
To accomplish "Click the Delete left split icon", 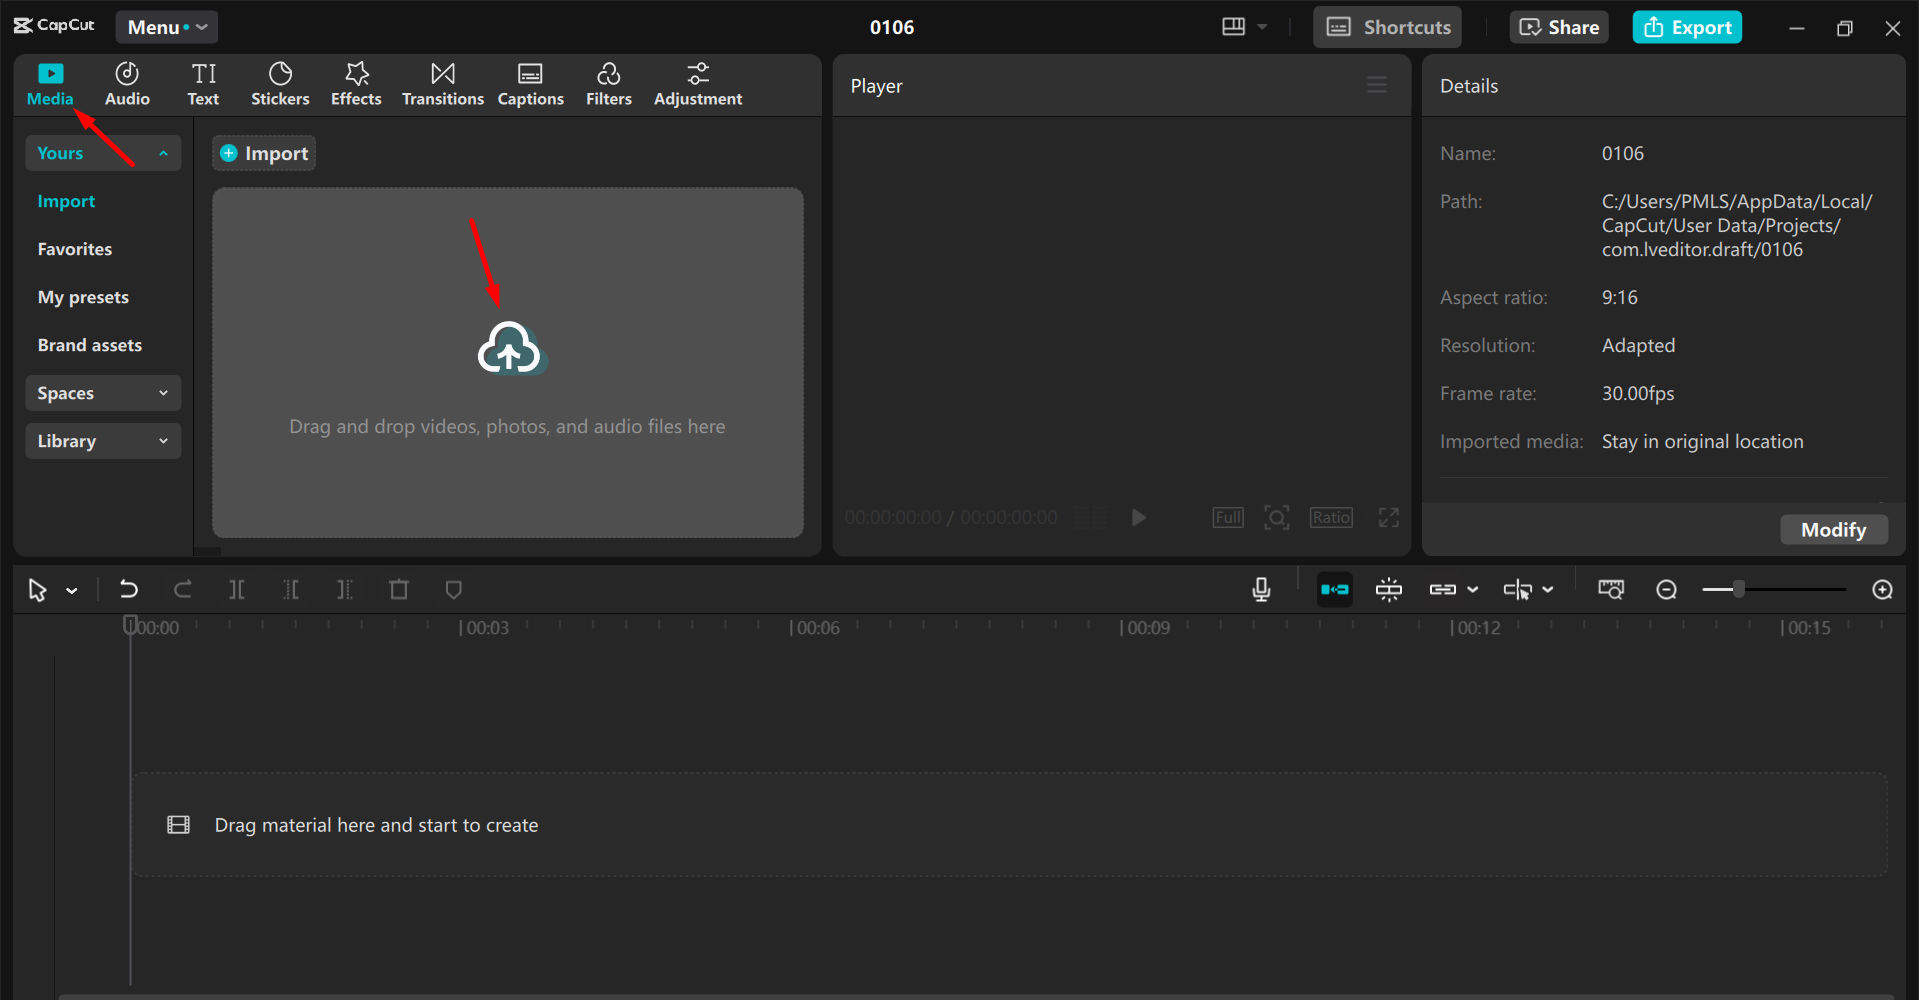I will [291, 590].
